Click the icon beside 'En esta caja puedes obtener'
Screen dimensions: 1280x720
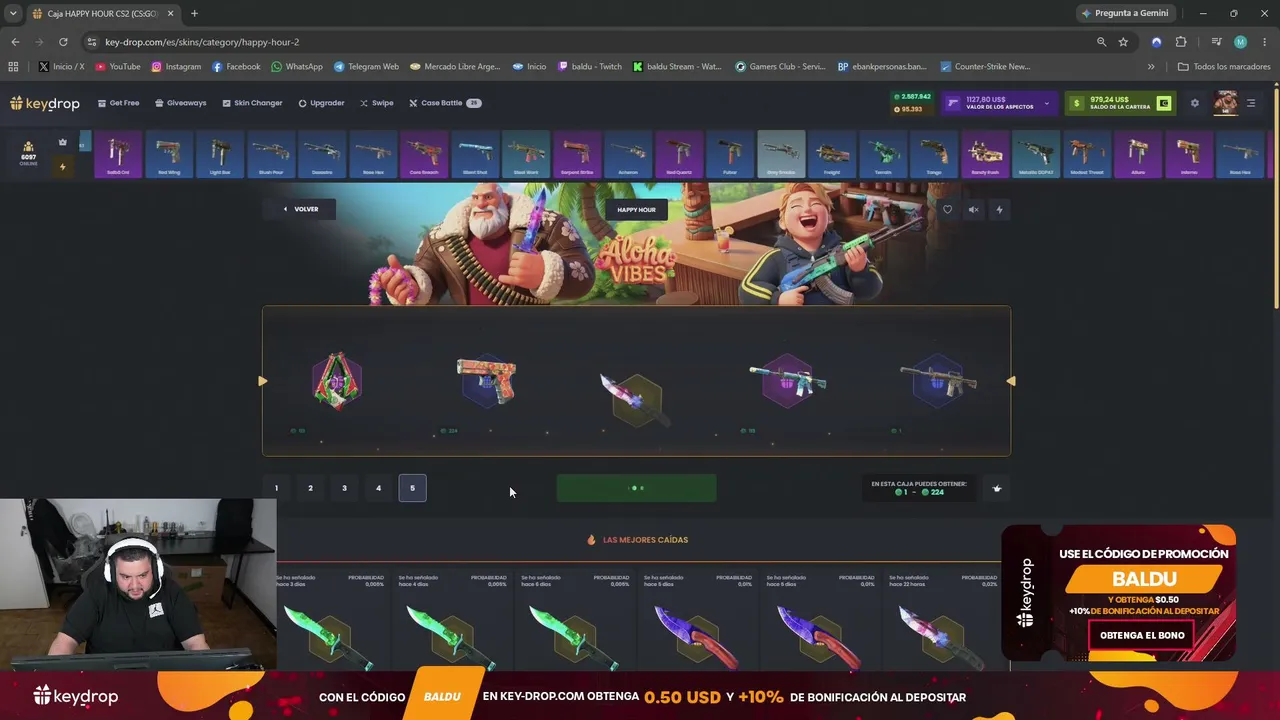pyautogui.click(x=997, y=488)
